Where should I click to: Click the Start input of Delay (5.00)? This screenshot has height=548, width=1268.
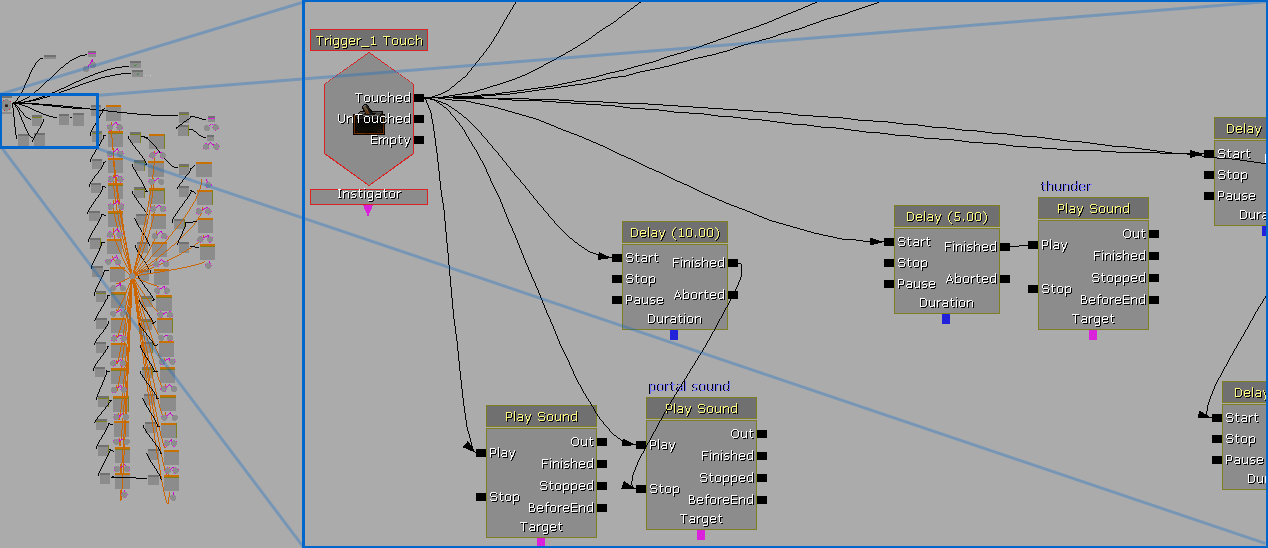(888, 242)
